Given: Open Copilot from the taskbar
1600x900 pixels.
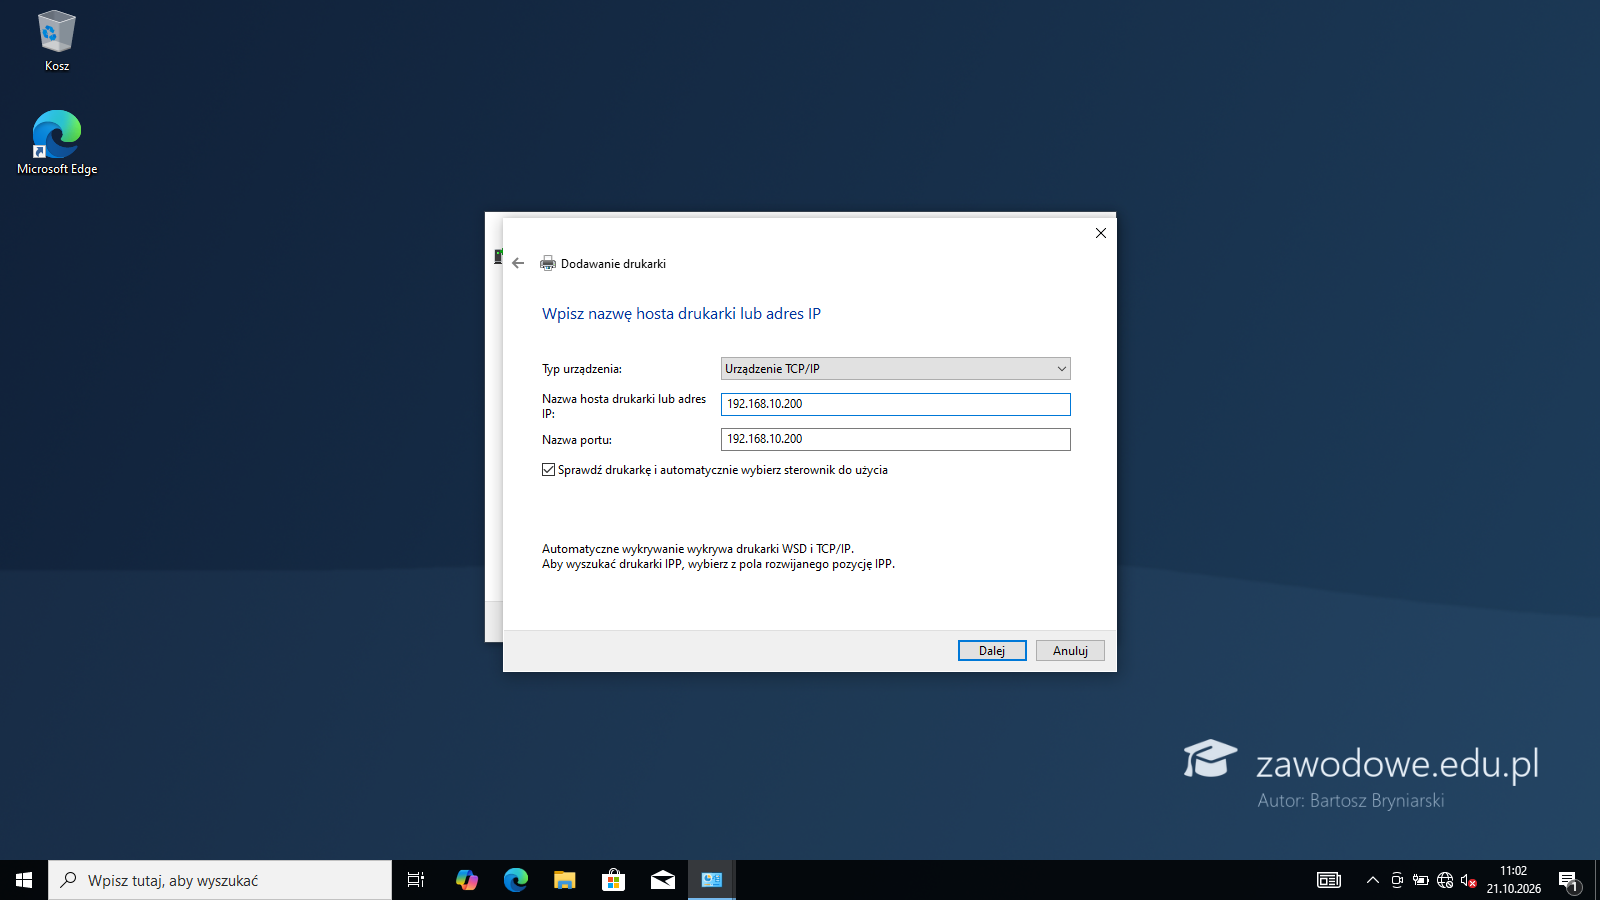Looking at the screenshot, I should 467,880.
